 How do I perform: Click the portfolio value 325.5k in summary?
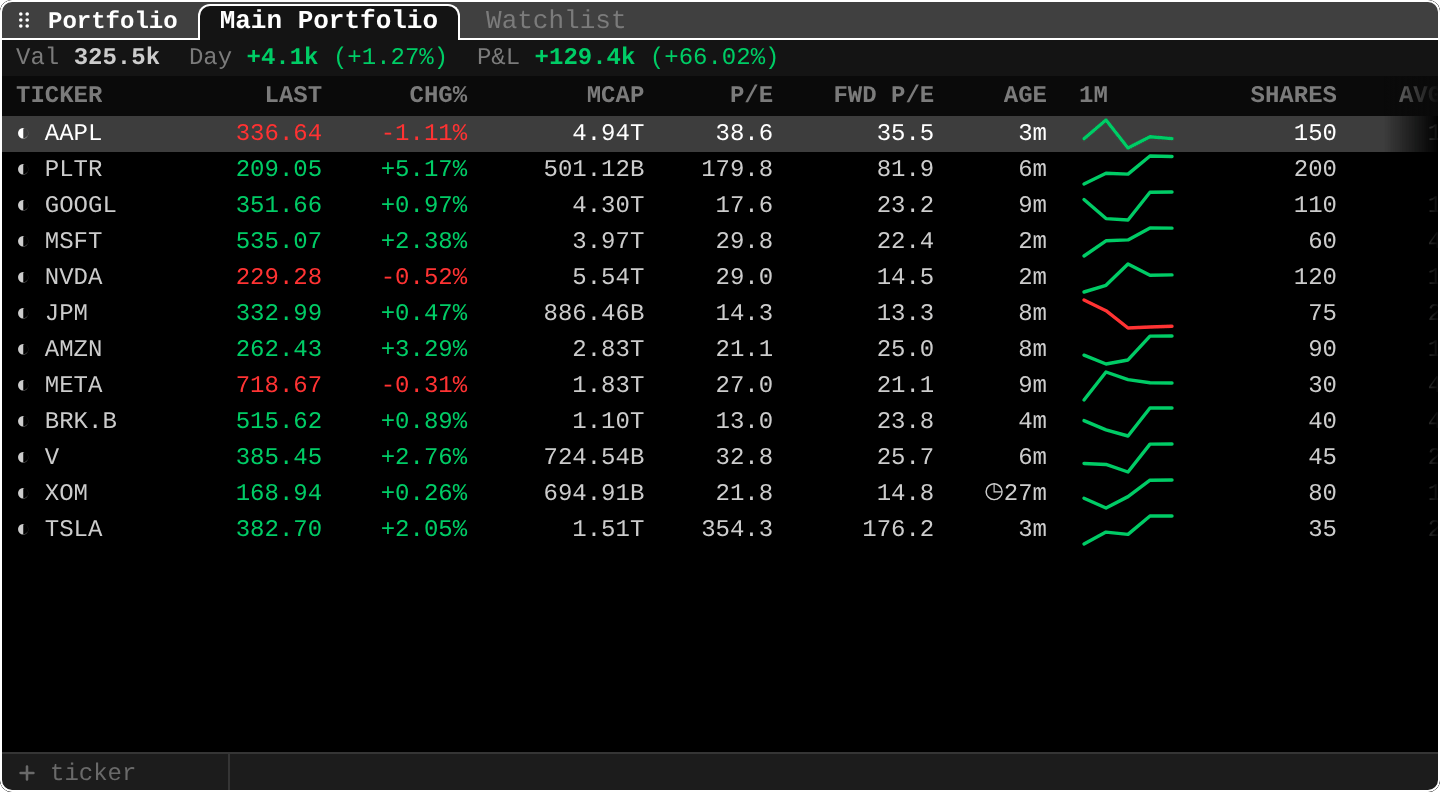(117, 57)
